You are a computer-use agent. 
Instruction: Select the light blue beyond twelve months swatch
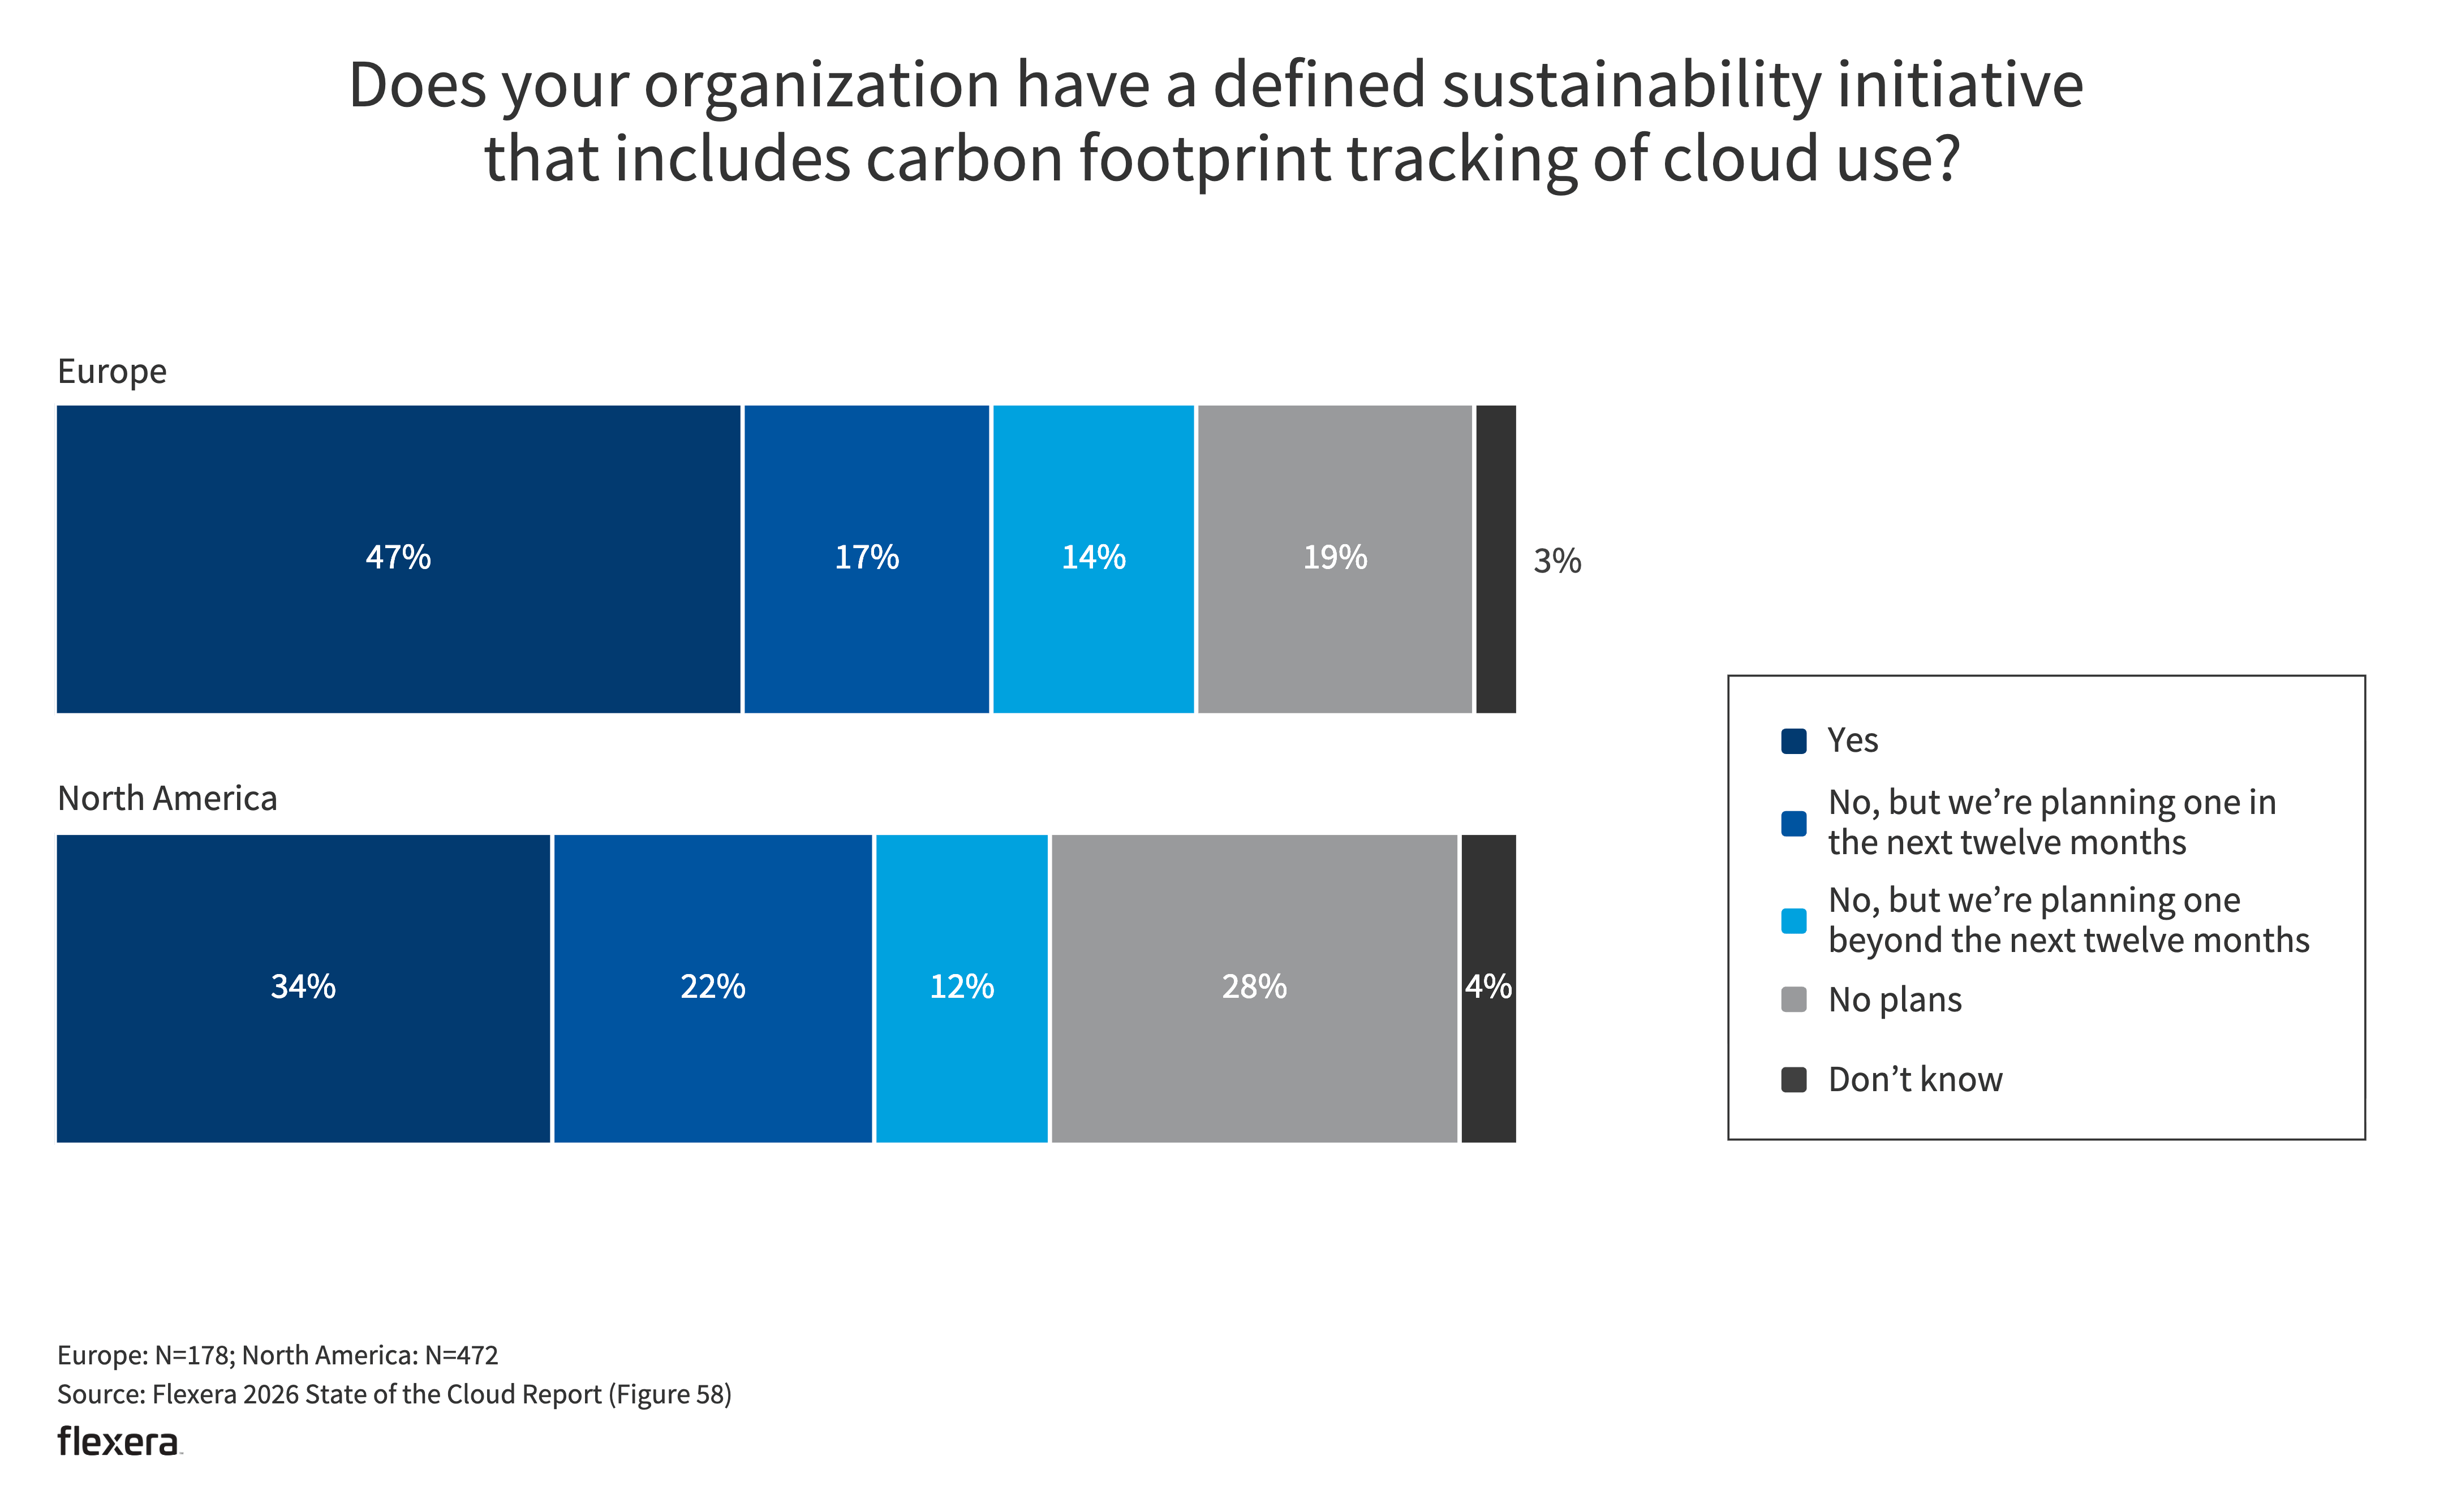(x=1793, y=921)
